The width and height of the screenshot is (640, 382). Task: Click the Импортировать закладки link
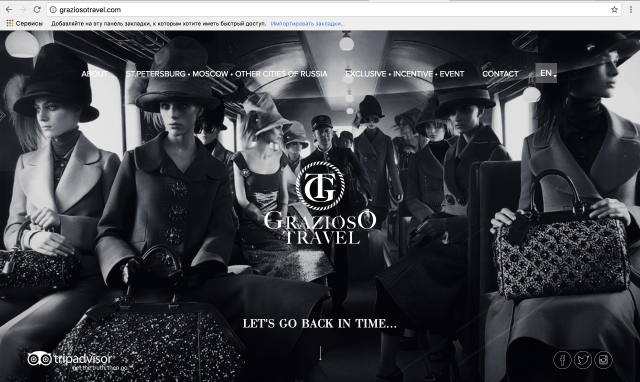[x=308, y=24]
